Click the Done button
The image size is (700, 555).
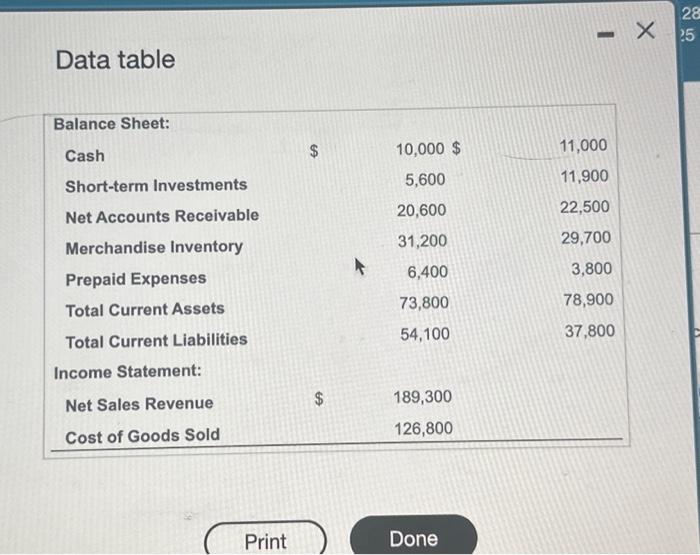pos(413,537)
